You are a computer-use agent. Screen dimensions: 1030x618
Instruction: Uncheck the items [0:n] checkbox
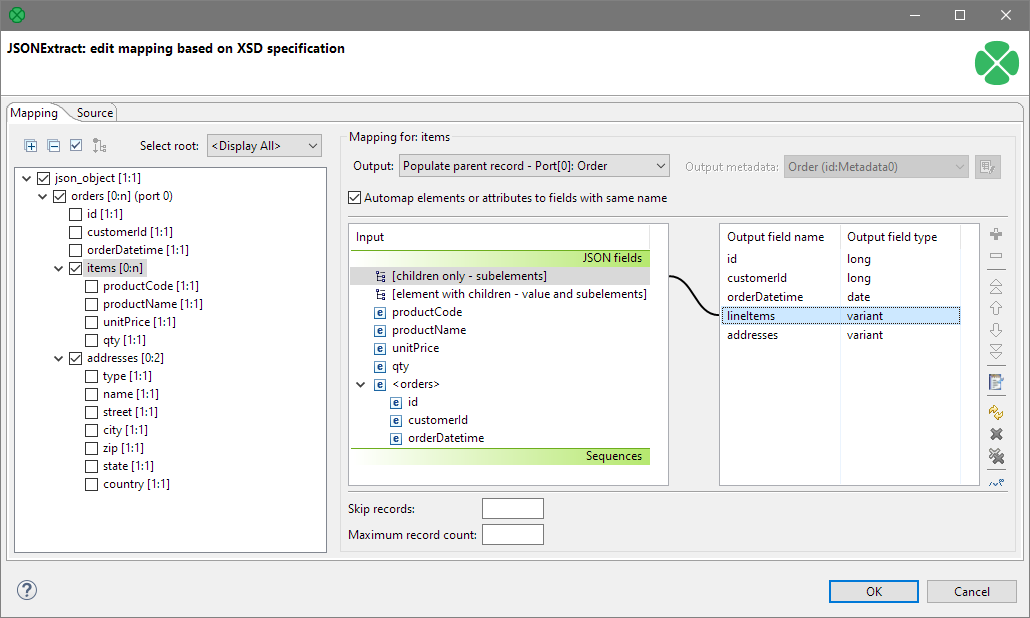pyautogui.click(x=76, y=268)
